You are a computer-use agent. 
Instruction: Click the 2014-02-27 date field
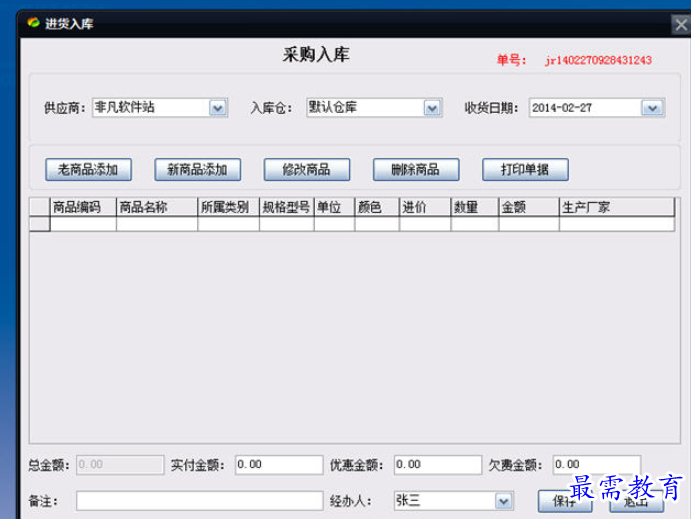597,108
